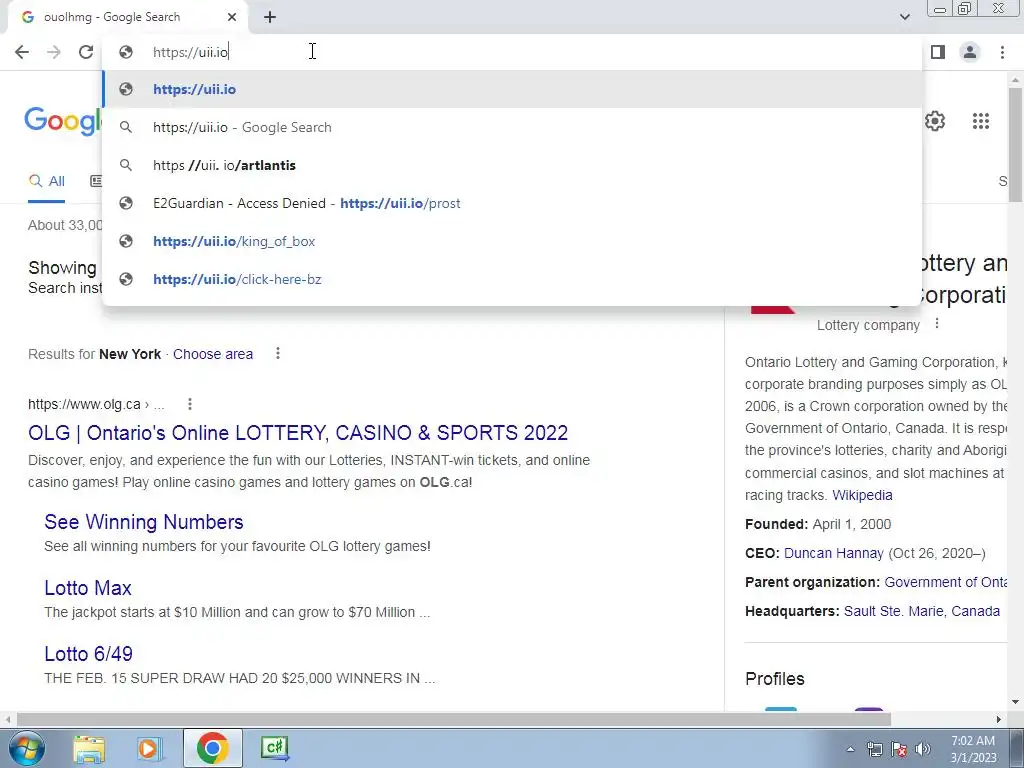1024x768 pixels.
Task: Close the 'ouolhmg - Google Search' tab
Action: (232, 17)
